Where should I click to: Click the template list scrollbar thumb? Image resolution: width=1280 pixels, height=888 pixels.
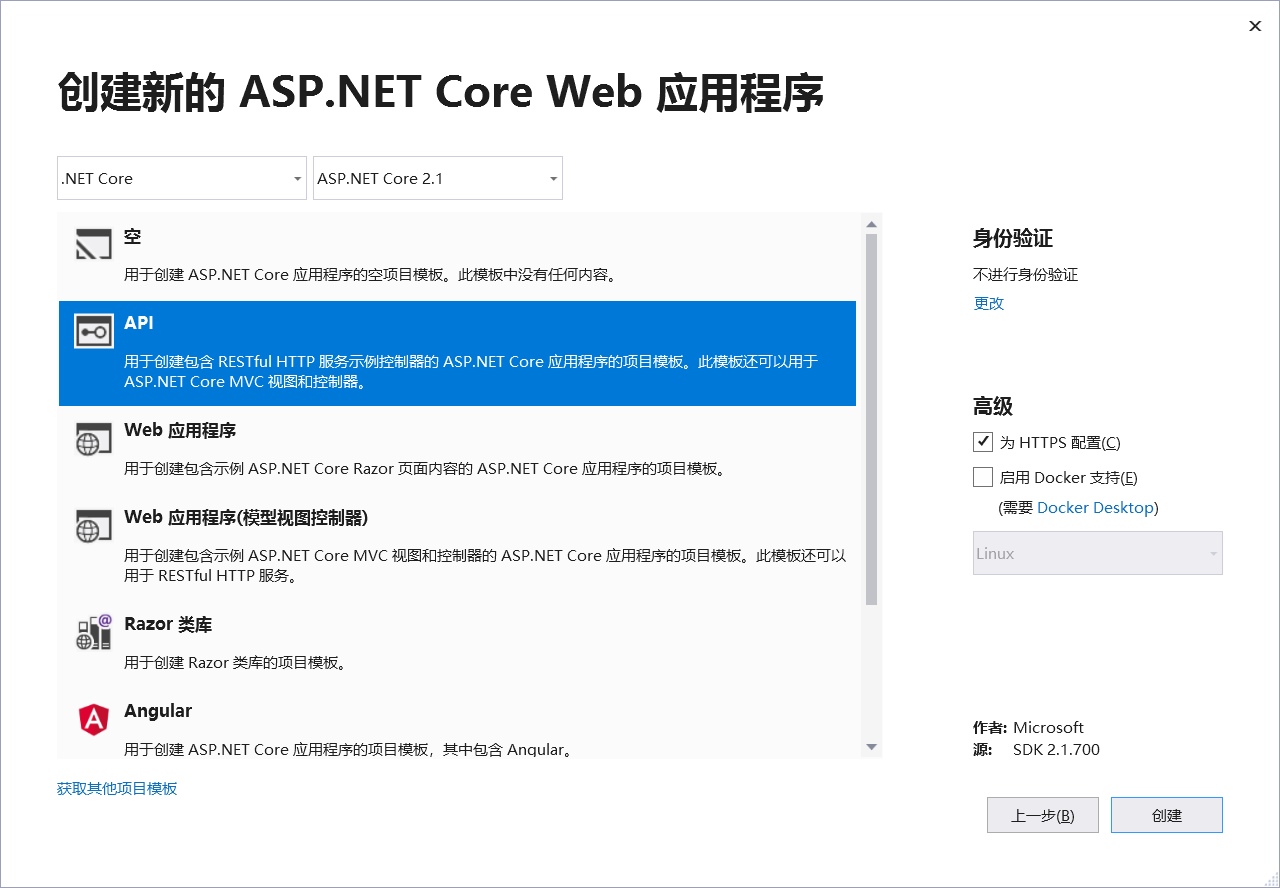[x=871, y=420]
